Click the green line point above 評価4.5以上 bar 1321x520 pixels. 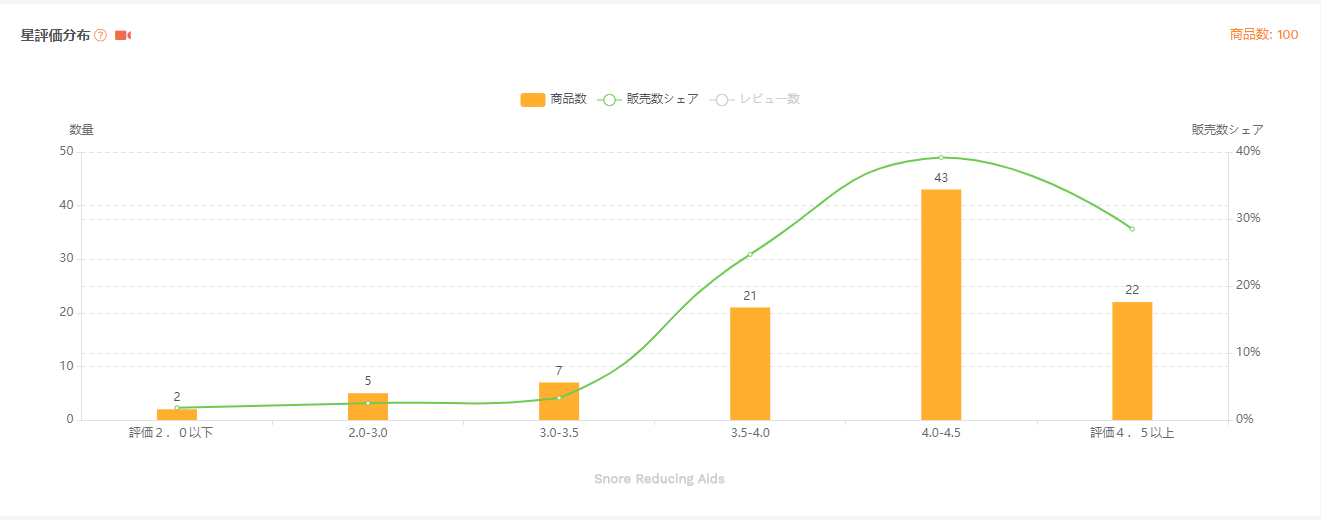click(1132, 229)
